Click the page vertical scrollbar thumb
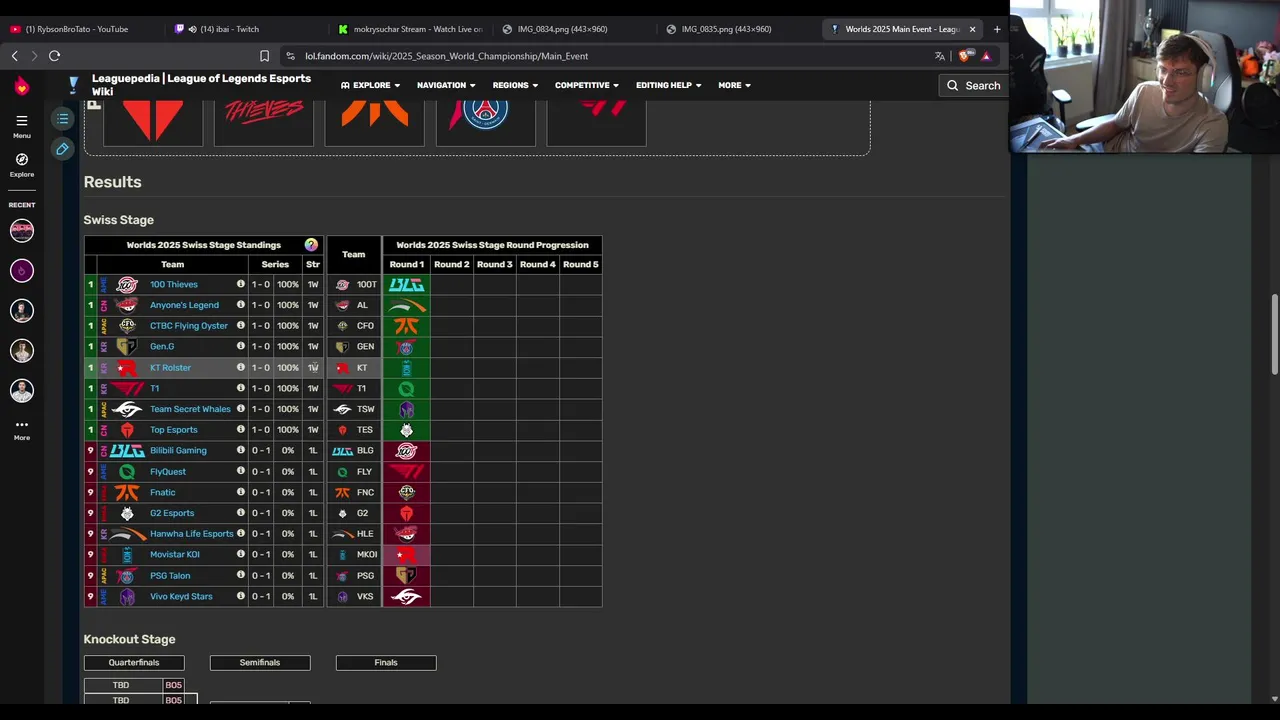This screenshot has width=1280, height=720. click(x=1274, y=336)
